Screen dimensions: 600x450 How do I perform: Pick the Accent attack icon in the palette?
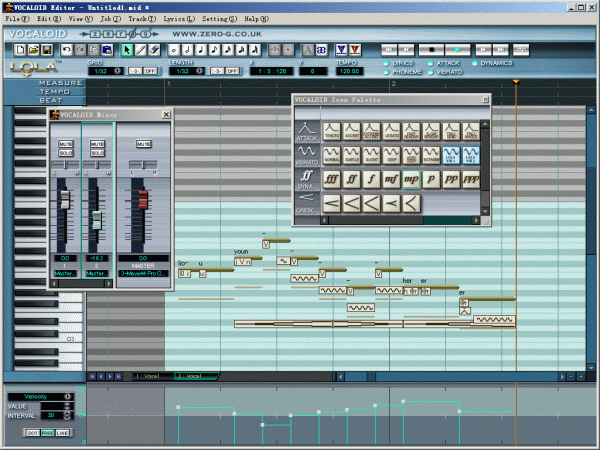click(x=352, y=131)
